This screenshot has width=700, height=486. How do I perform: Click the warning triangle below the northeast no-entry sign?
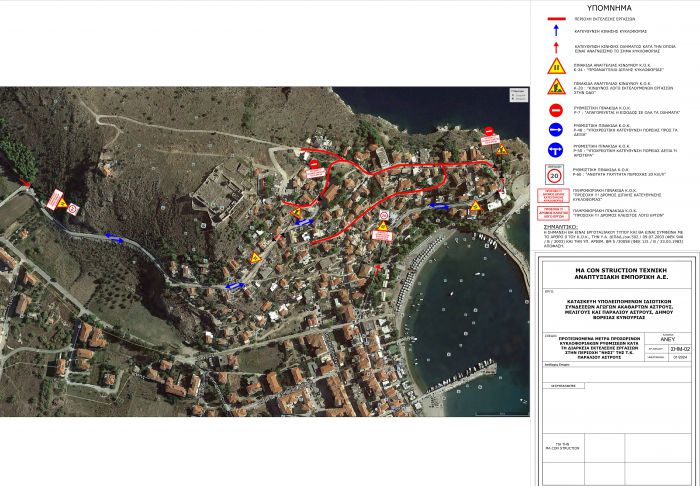click(x=502, y=150)
